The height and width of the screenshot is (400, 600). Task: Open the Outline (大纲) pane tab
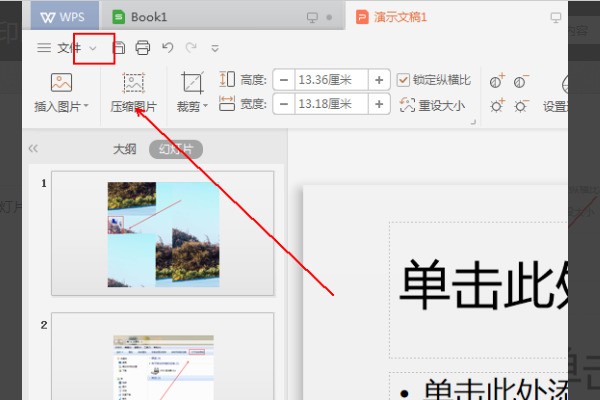124,149
